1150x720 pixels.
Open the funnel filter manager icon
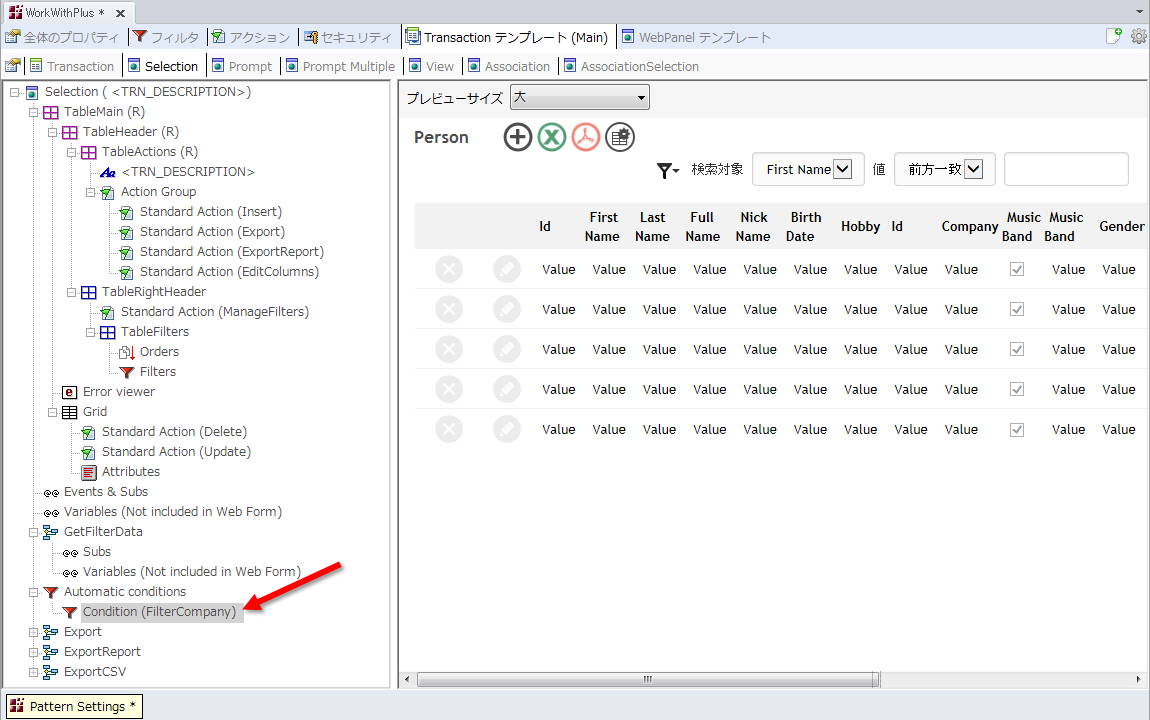667,171
